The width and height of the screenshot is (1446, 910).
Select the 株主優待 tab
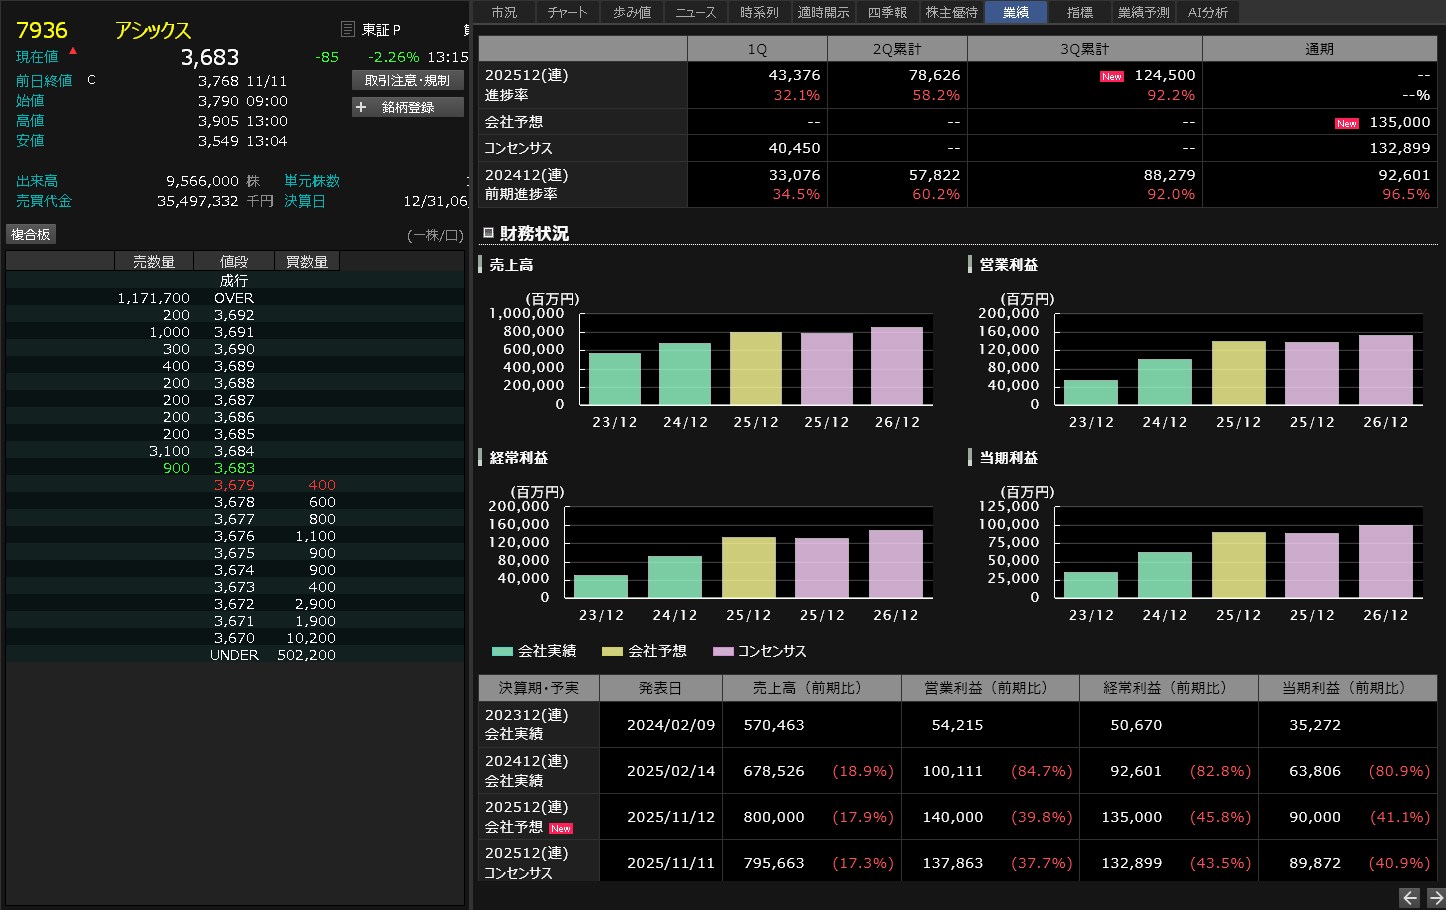tap(951, 12)
